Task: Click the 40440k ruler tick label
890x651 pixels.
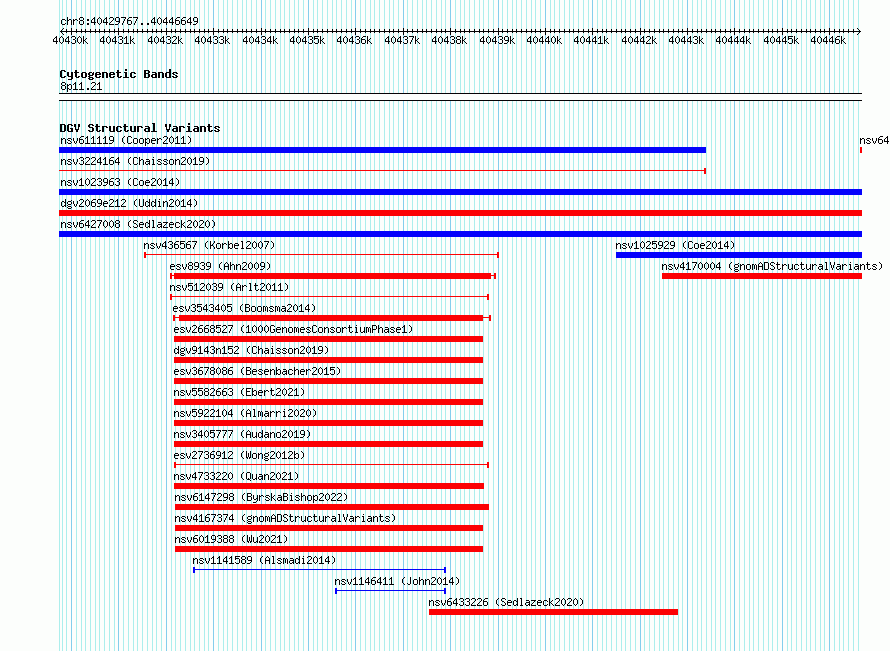Action: tap(544, 40)
